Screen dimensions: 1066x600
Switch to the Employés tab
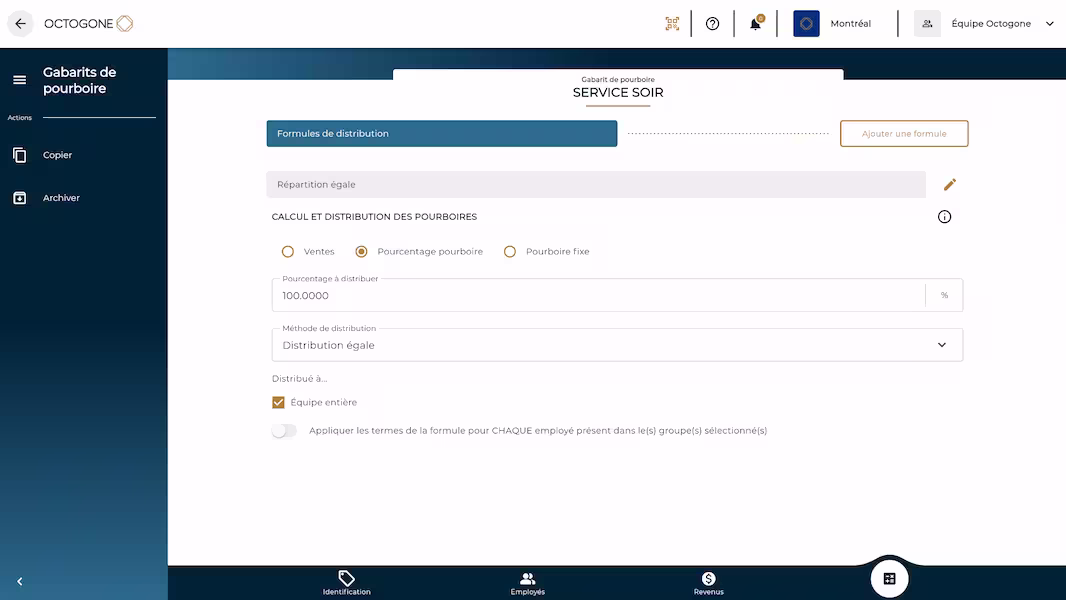pos(527,583)
